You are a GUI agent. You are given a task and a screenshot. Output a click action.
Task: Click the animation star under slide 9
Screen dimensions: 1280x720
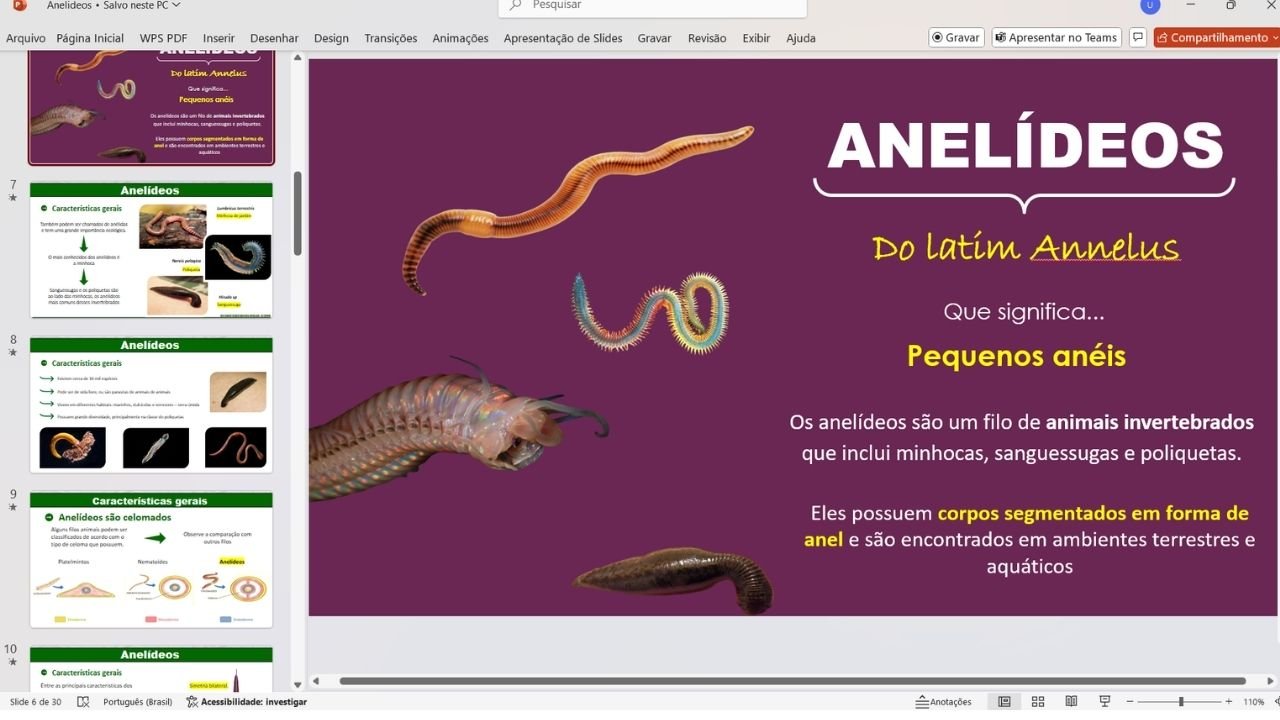pyautogui.click(x=13, y=508)
